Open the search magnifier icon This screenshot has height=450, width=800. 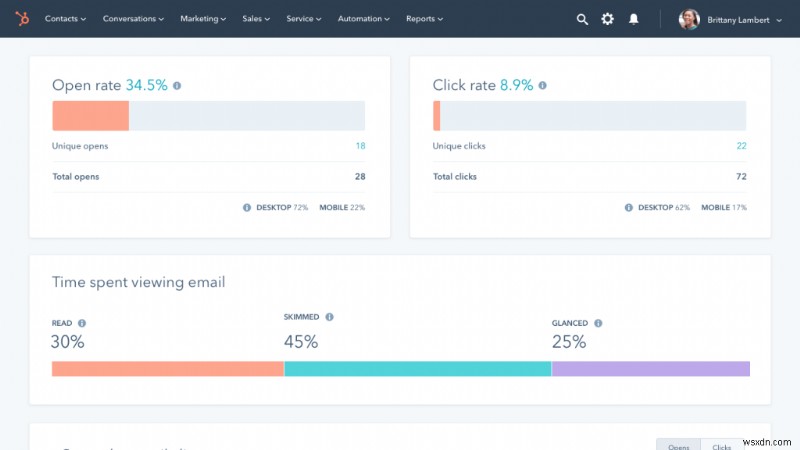point(582,19)
